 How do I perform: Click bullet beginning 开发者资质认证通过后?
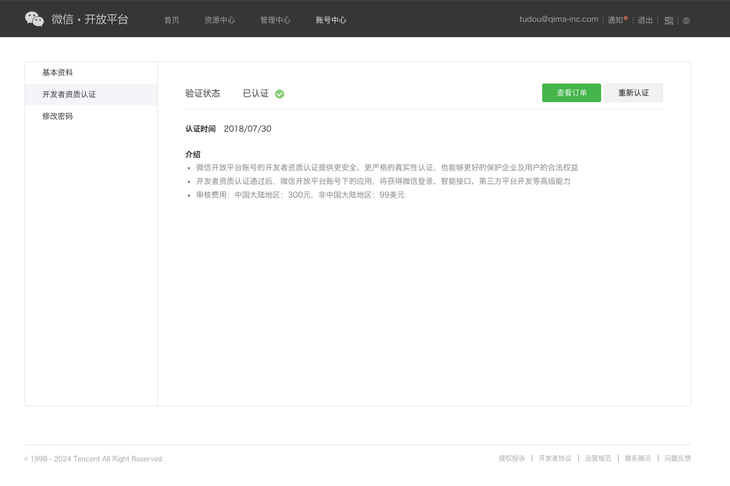[x=383, y=181]
